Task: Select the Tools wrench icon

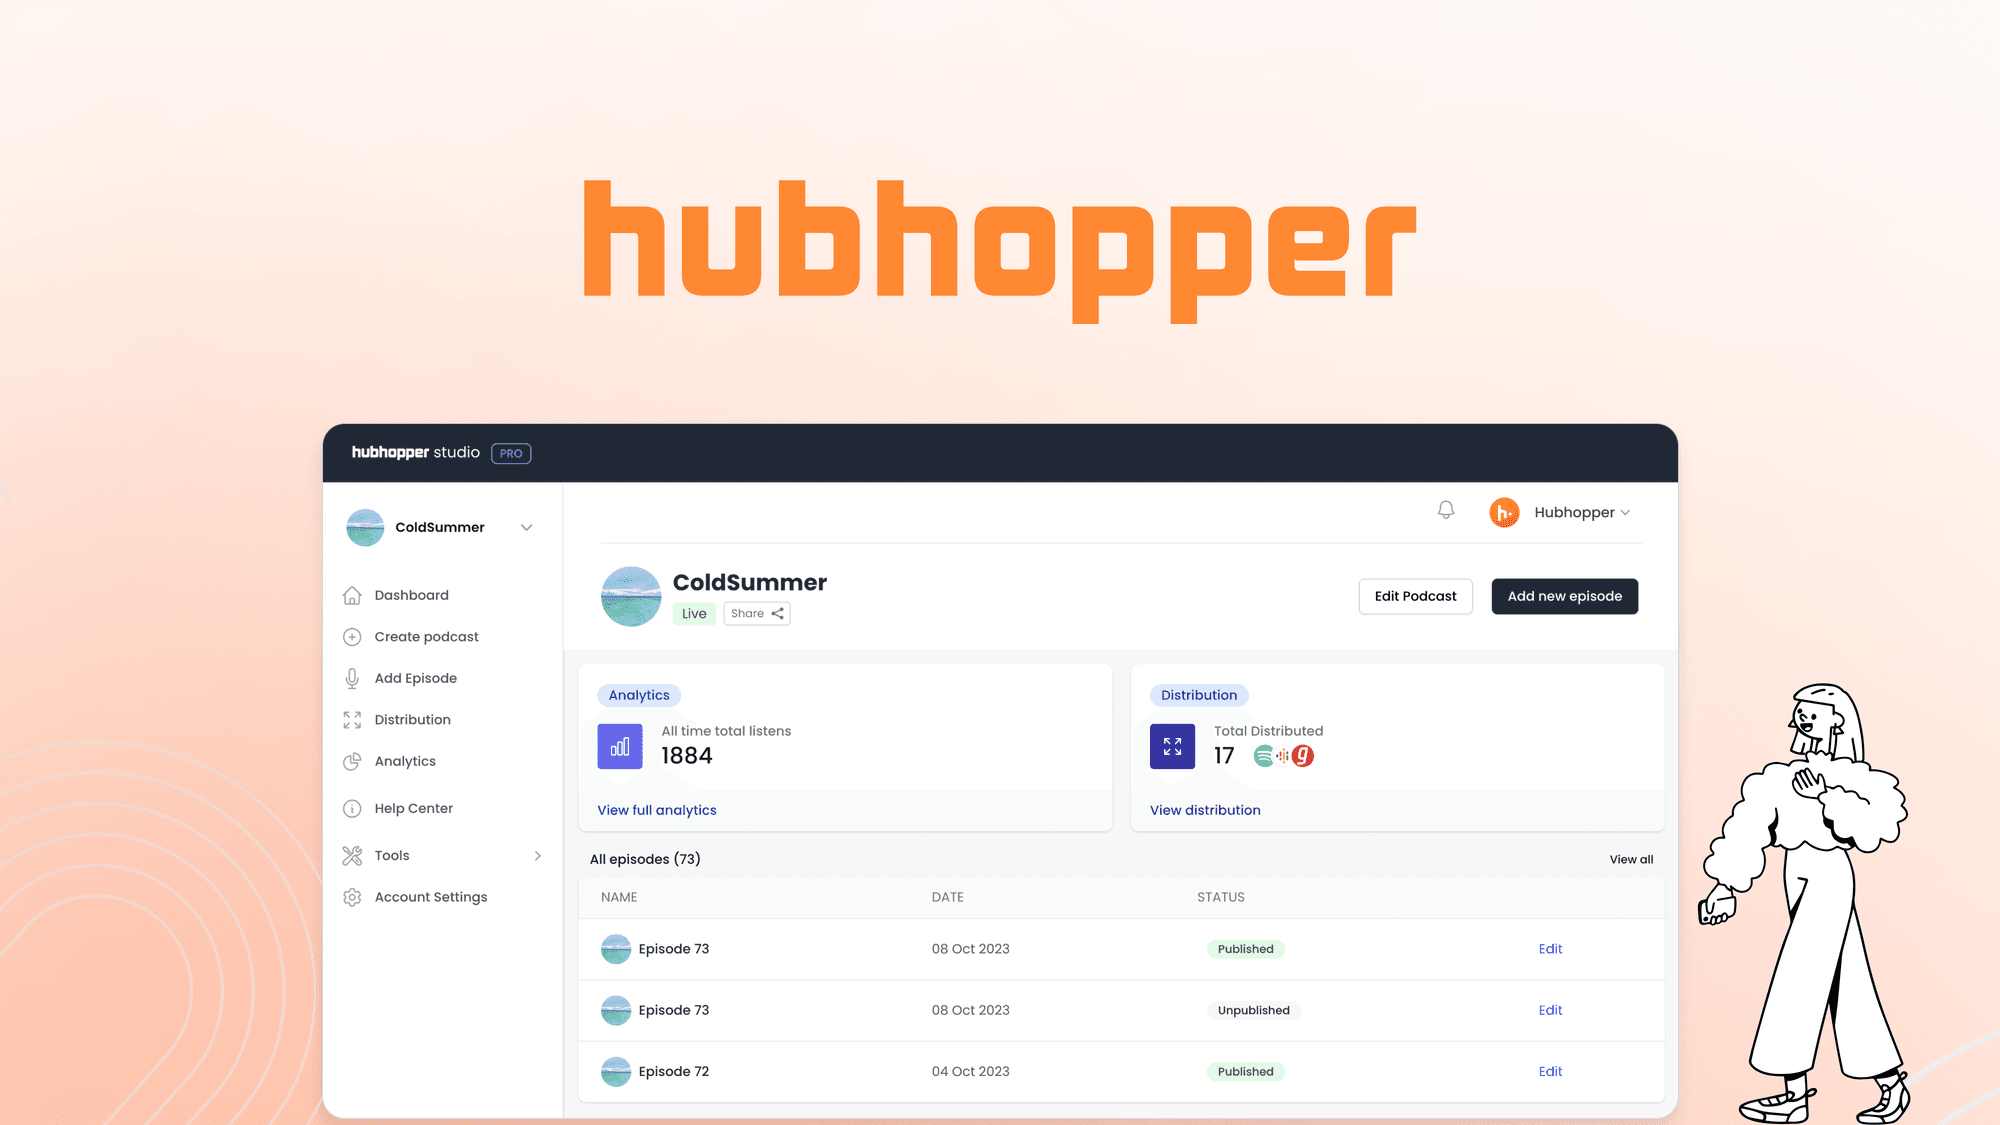Action: tap(352, 855)
